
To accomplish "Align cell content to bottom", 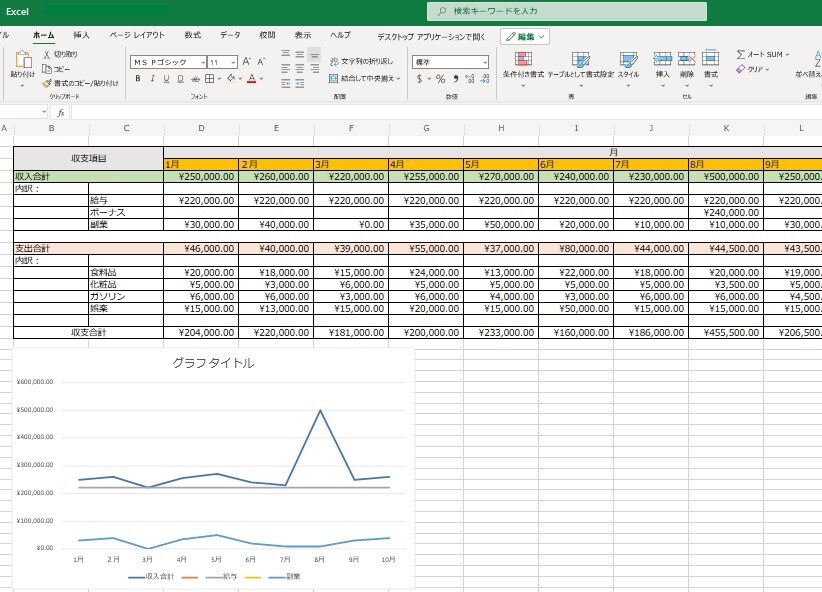I will click(x=314, y=54).
